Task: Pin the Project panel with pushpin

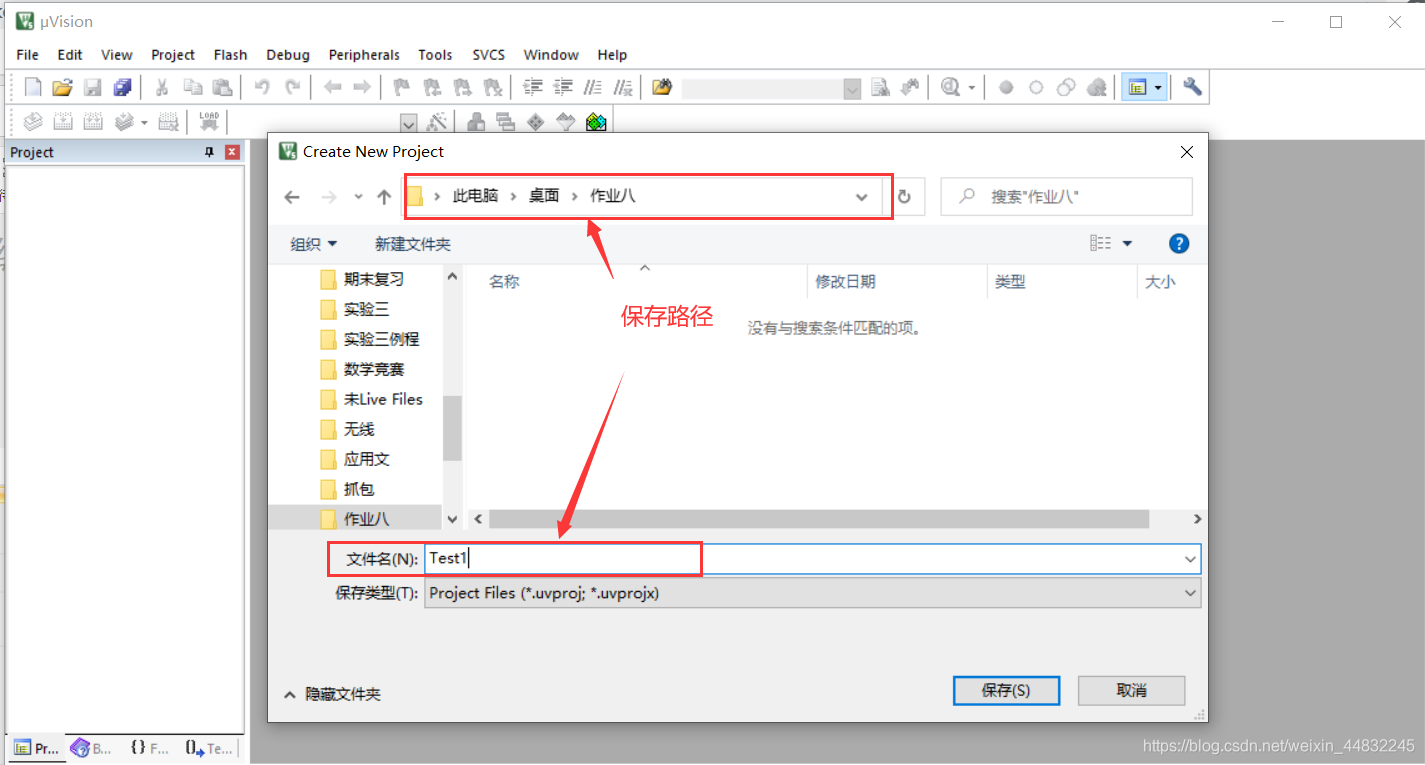Action: tap(209, 152)
